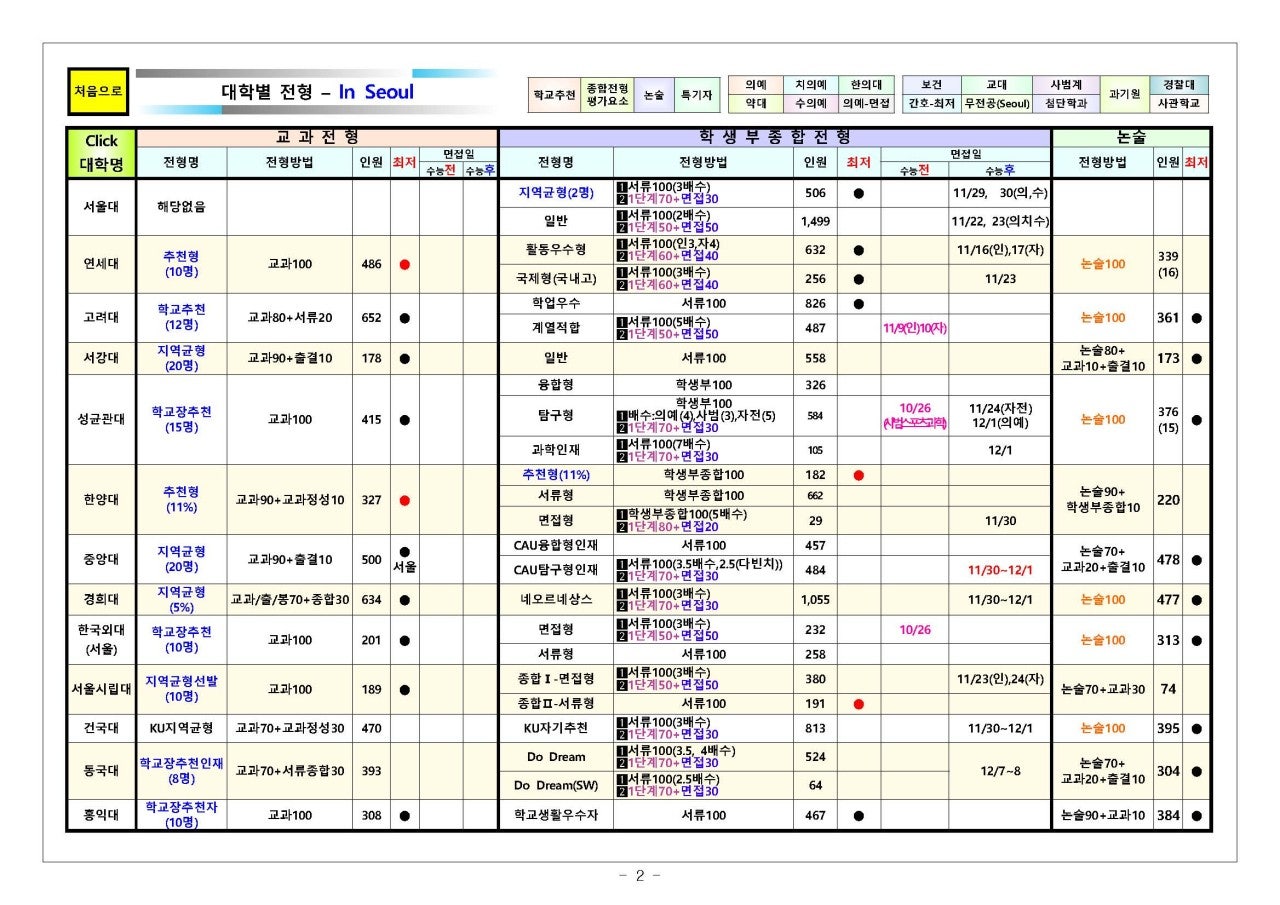Image resolution: width=1280 pixels, height=905 pixels.
Task: Open the 고려대 university link
Action: tap(101, 318)
